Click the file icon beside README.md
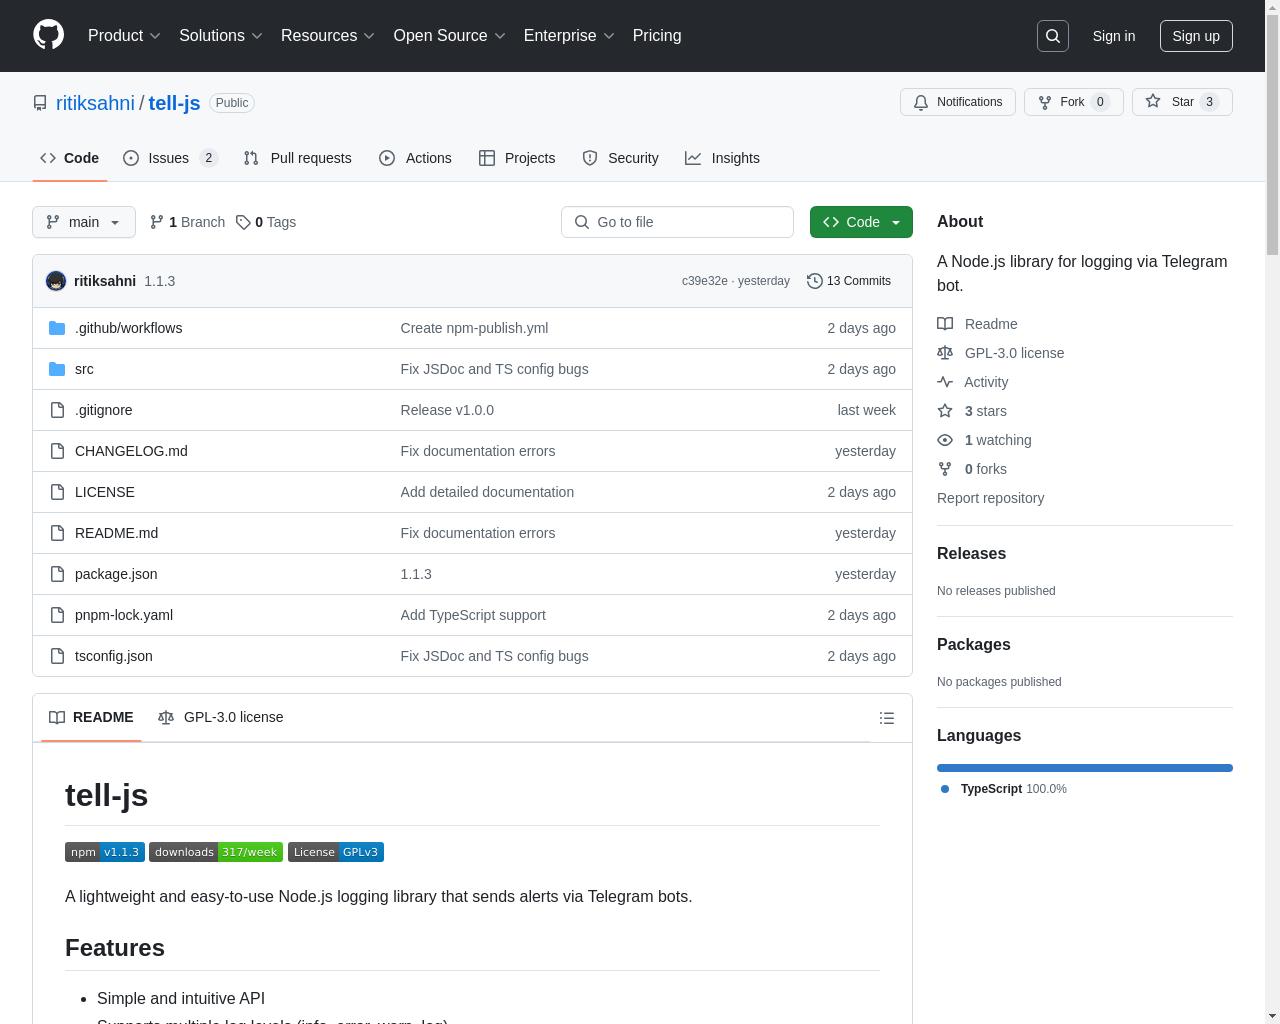This screenshot has height=1024, width=1280. [x=57, y=533]
